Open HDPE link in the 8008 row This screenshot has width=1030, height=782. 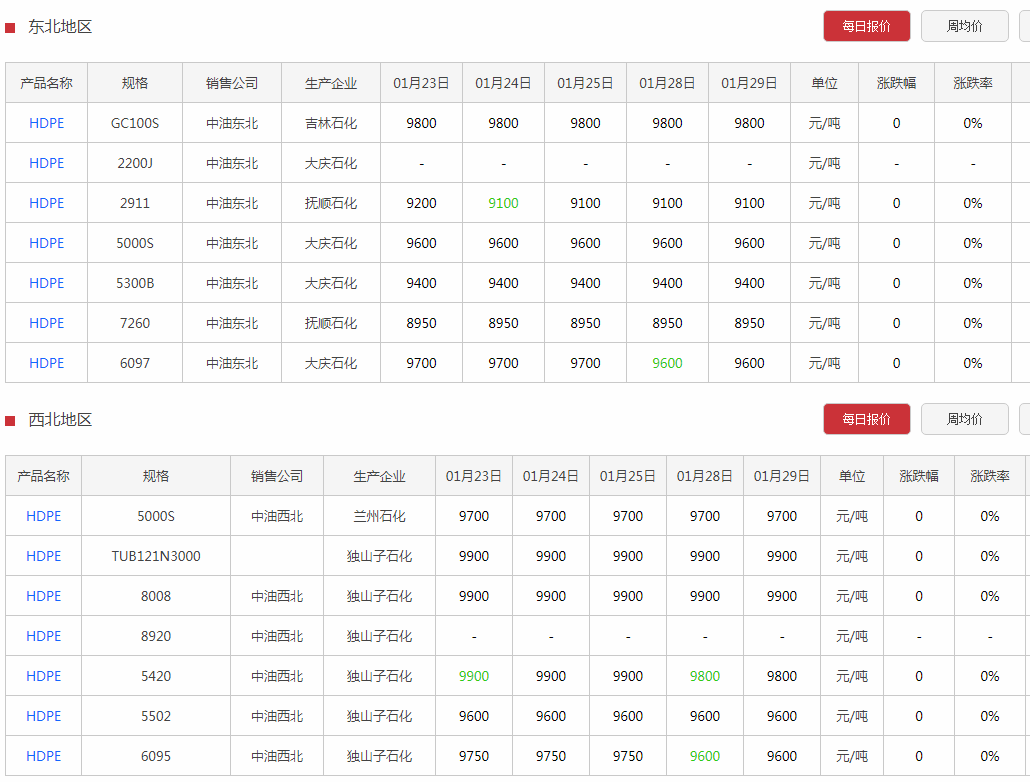coord(44,596)
